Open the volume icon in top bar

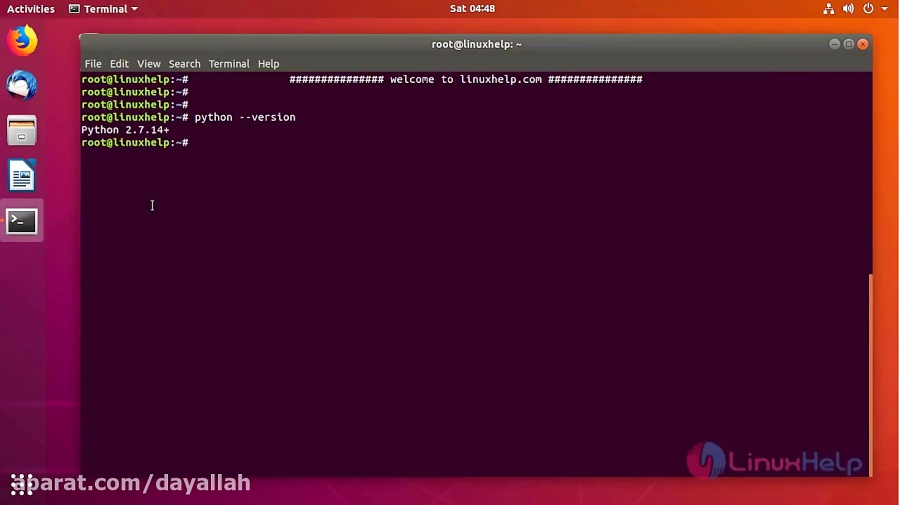click(848, 9)
